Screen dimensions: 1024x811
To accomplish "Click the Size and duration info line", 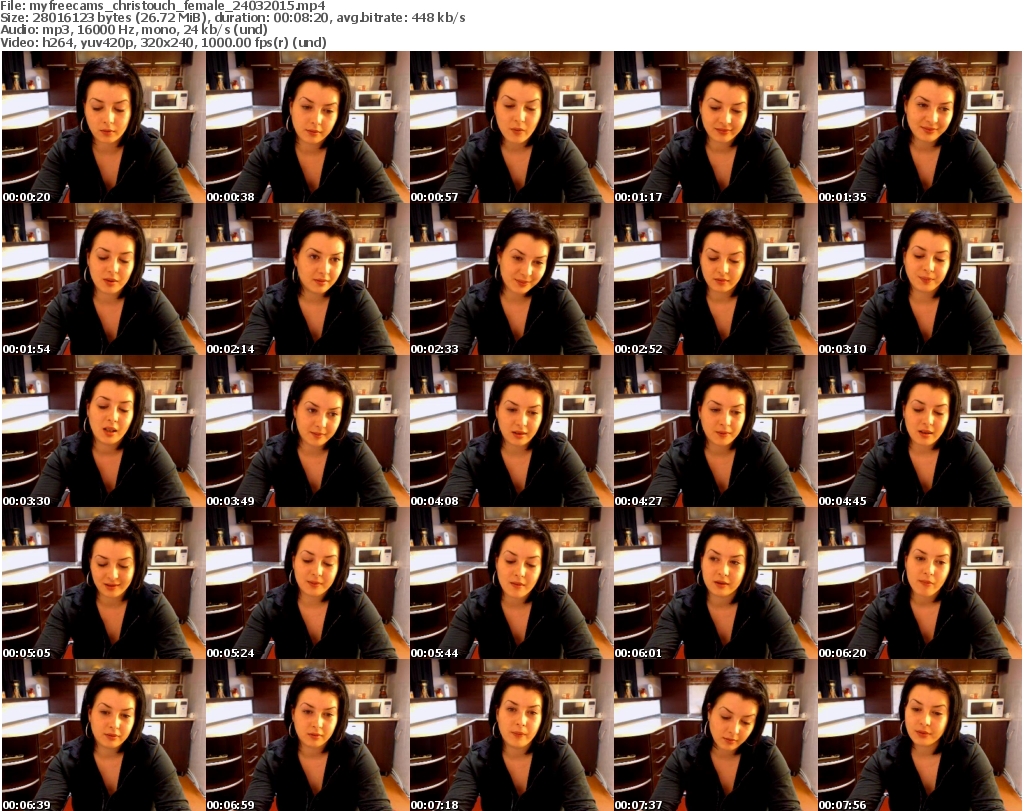I will [233, 18].
